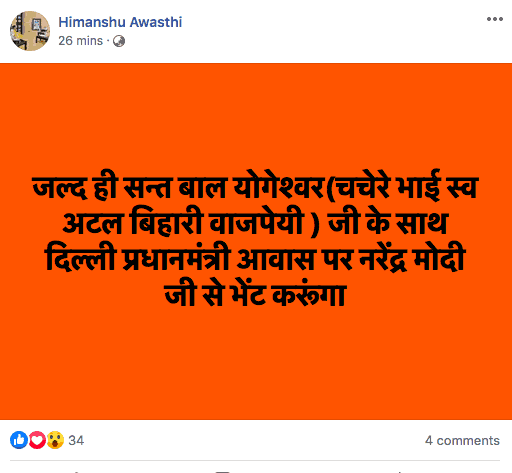512x473 pixels.
Task: Click the words नरेंद्र मोदी
Action: coord(412,258)
